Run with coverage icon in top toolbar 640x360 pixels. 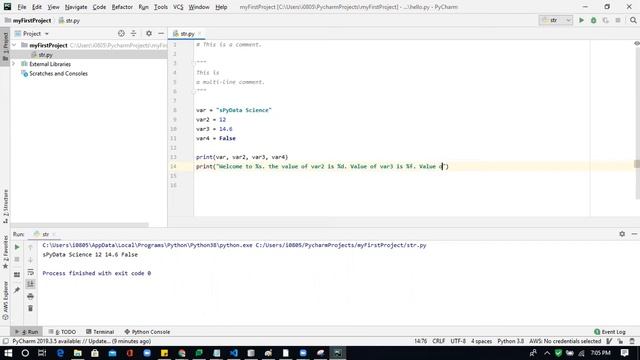(x=605, y=20)
